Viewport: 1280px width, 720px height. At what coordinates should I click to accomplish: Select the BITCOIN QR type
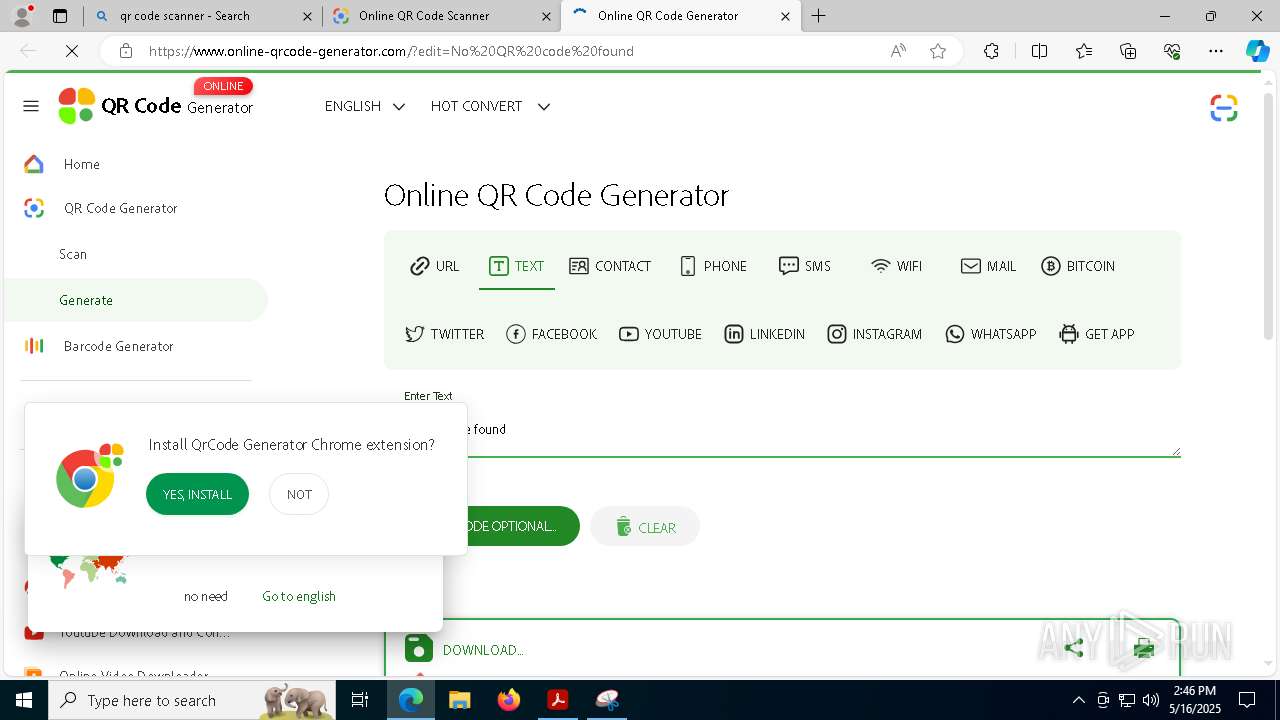tap(1078, 266)
